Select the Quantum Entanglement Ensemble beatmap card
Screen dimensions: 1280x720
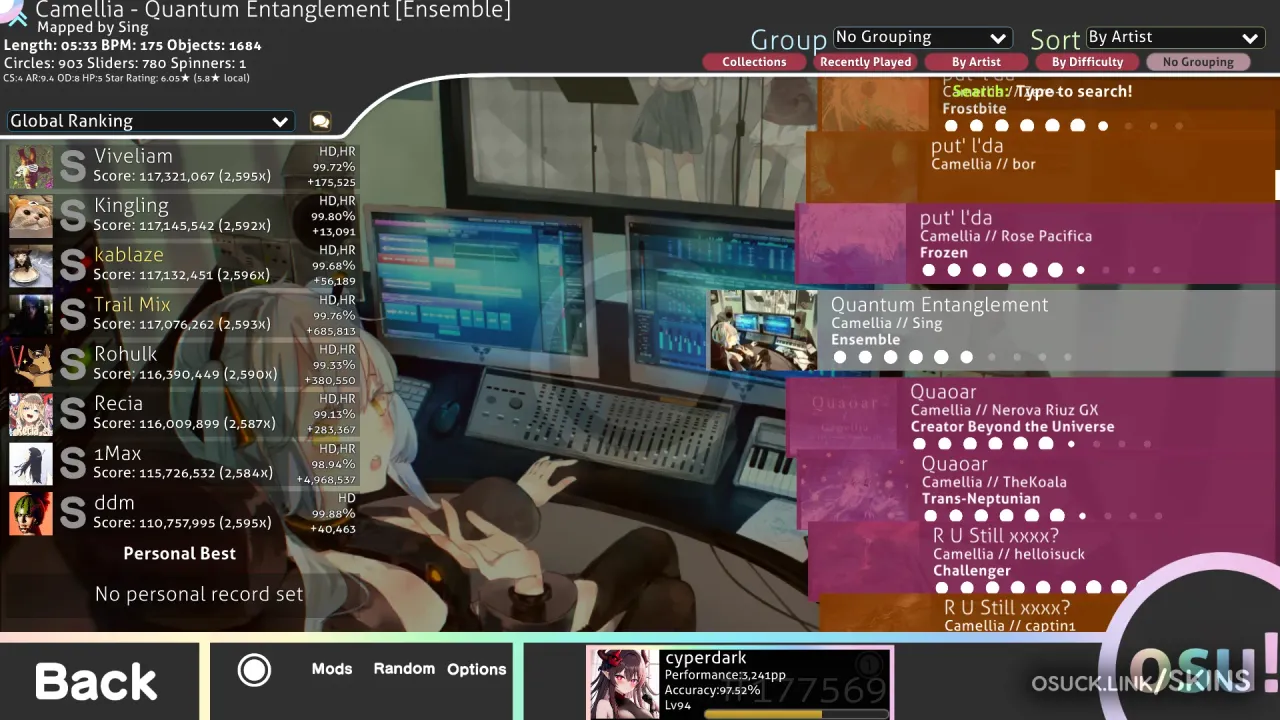click(994, 330)
